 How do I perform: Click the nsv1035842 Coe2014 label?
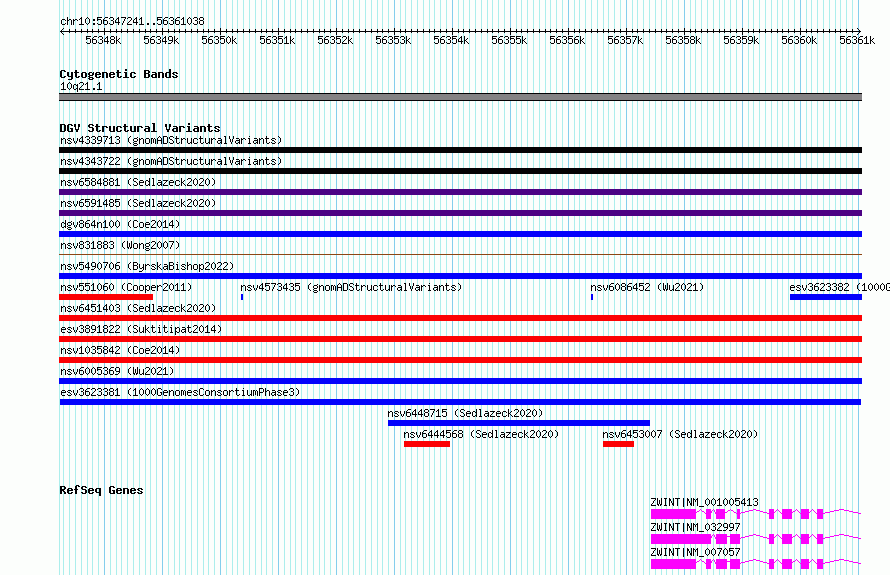120,350
